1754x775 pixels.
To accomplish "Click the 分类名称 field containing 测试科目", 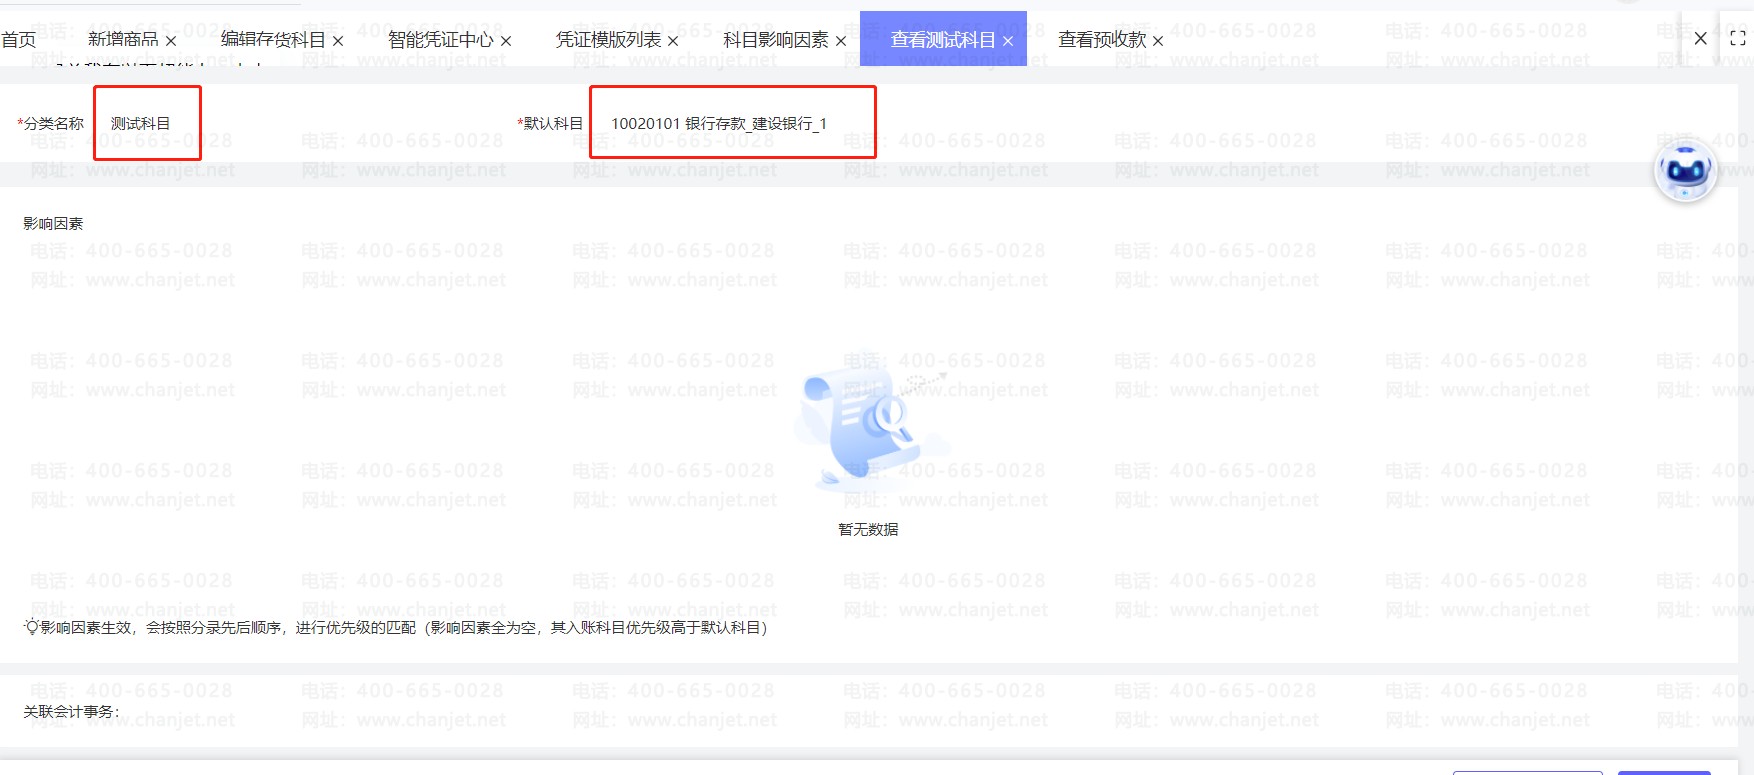I will [147, 123].
